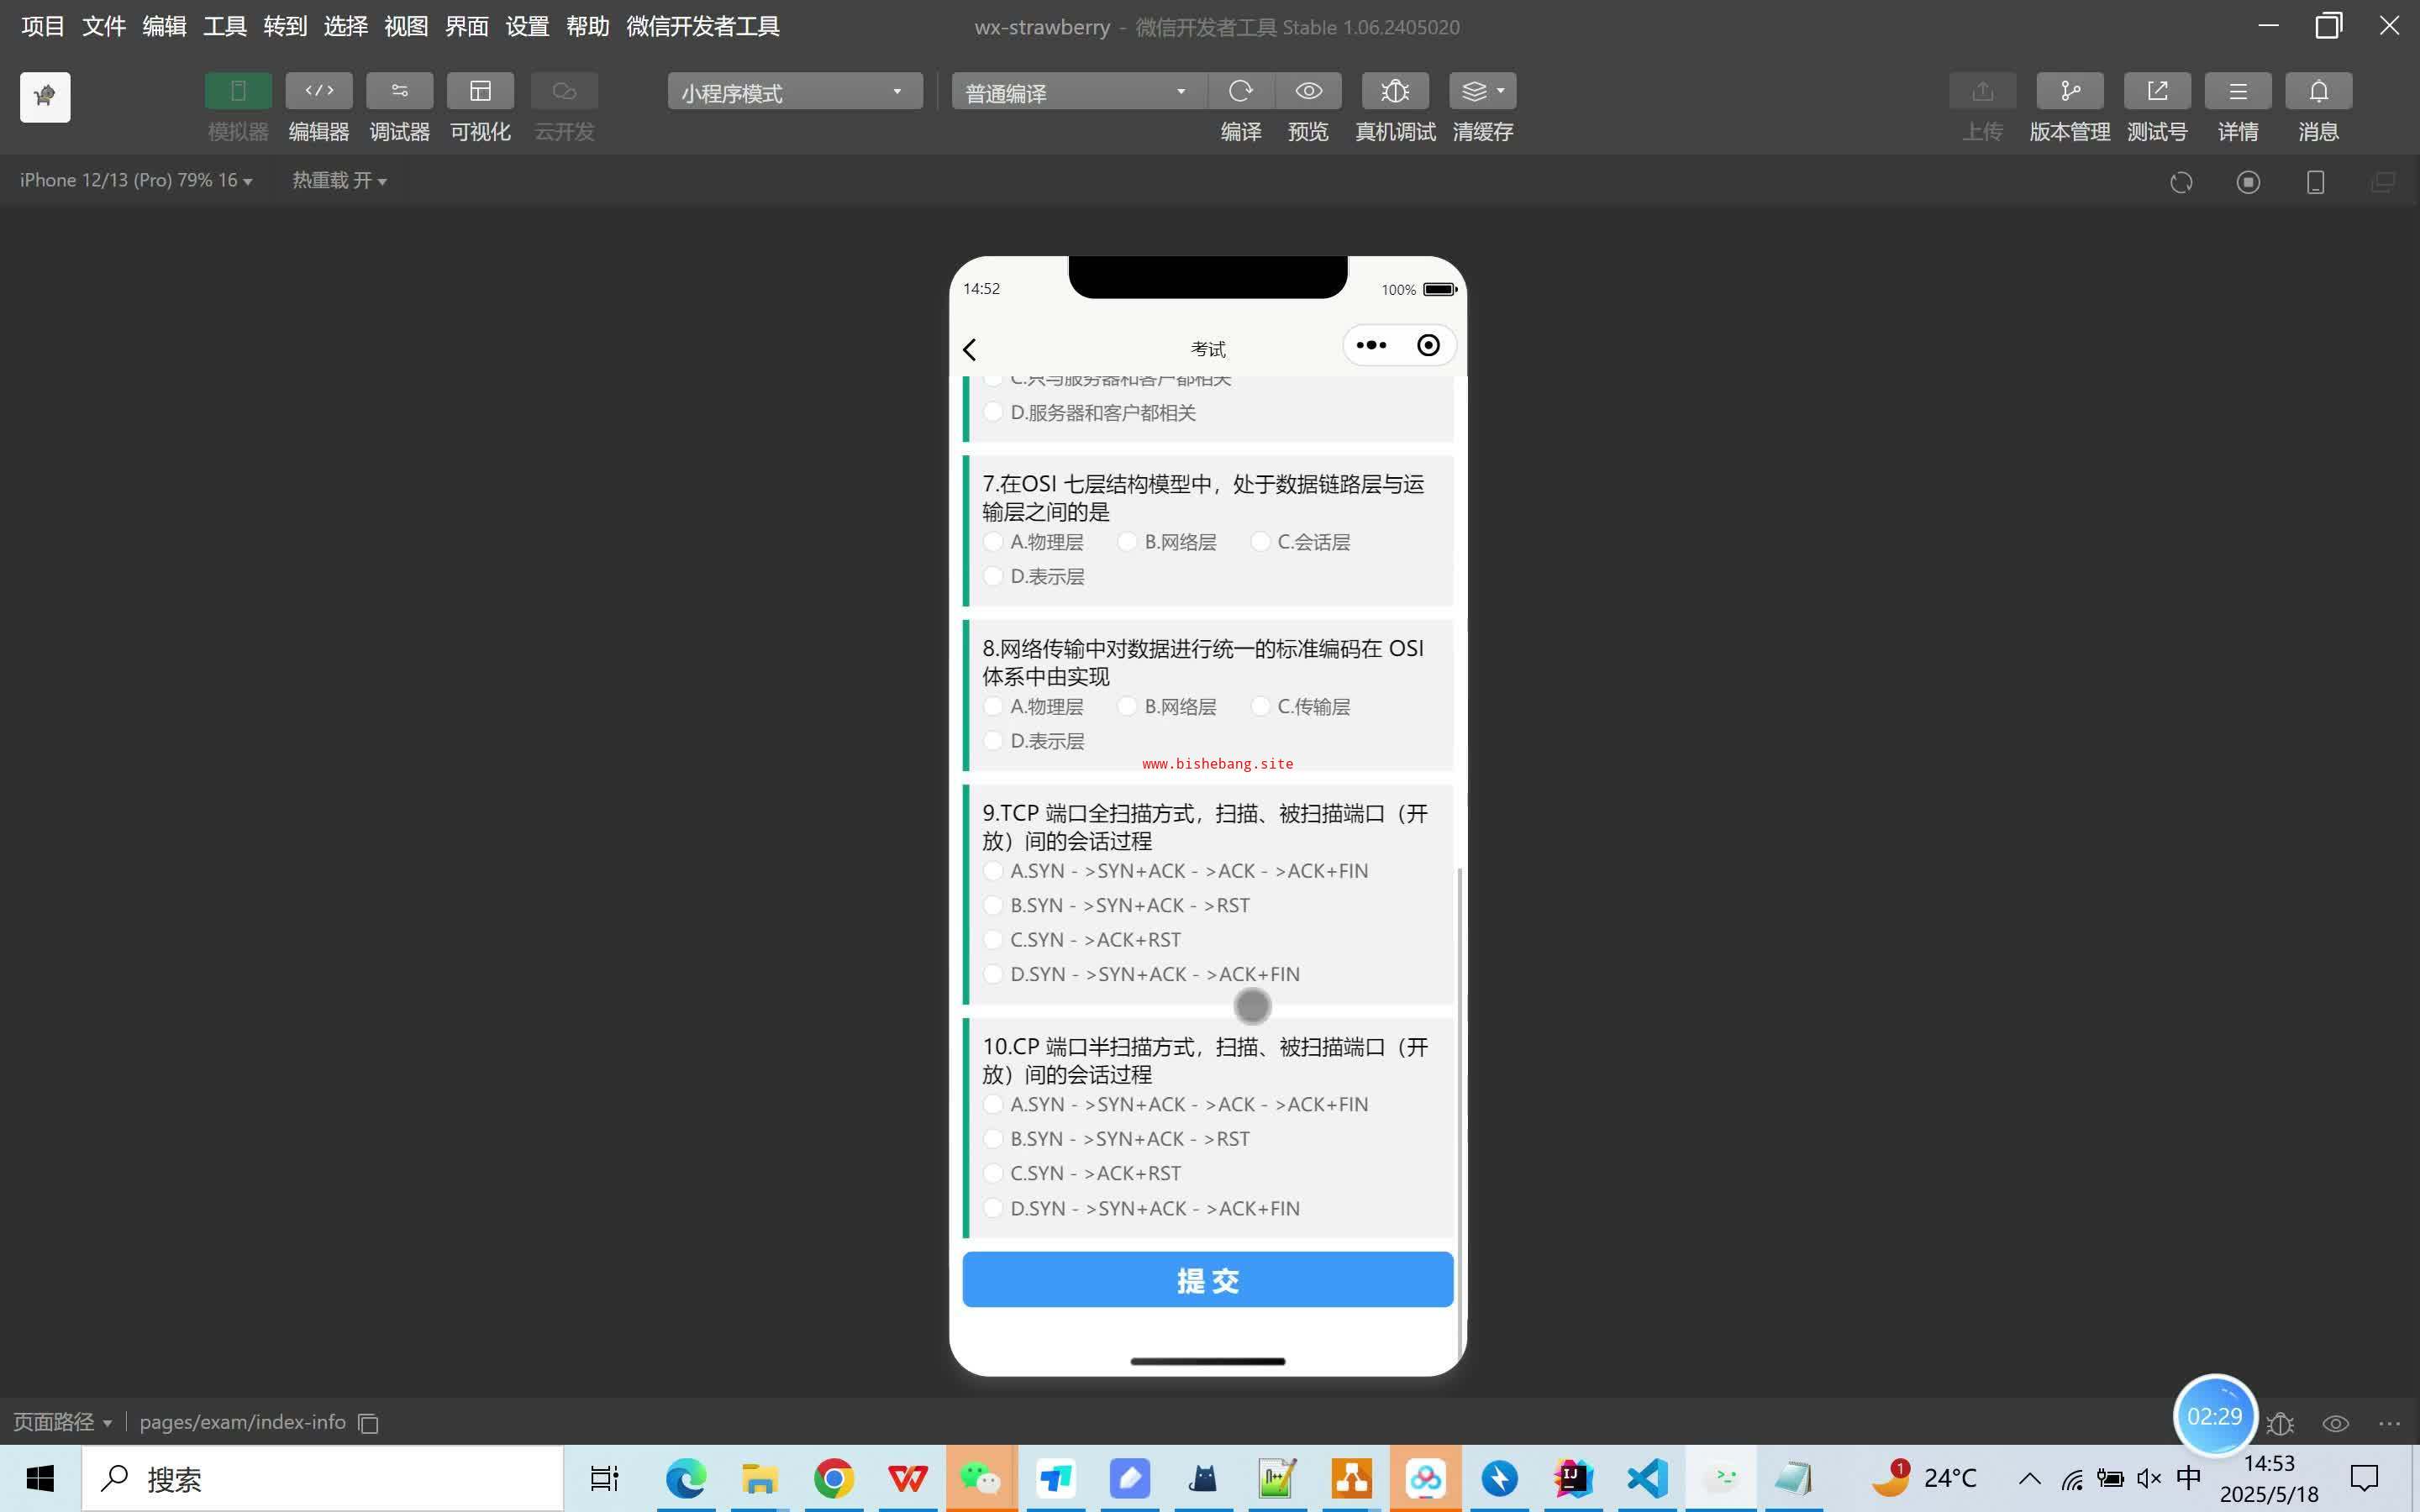Open the Messages bell icon

tap(2317, 91)
